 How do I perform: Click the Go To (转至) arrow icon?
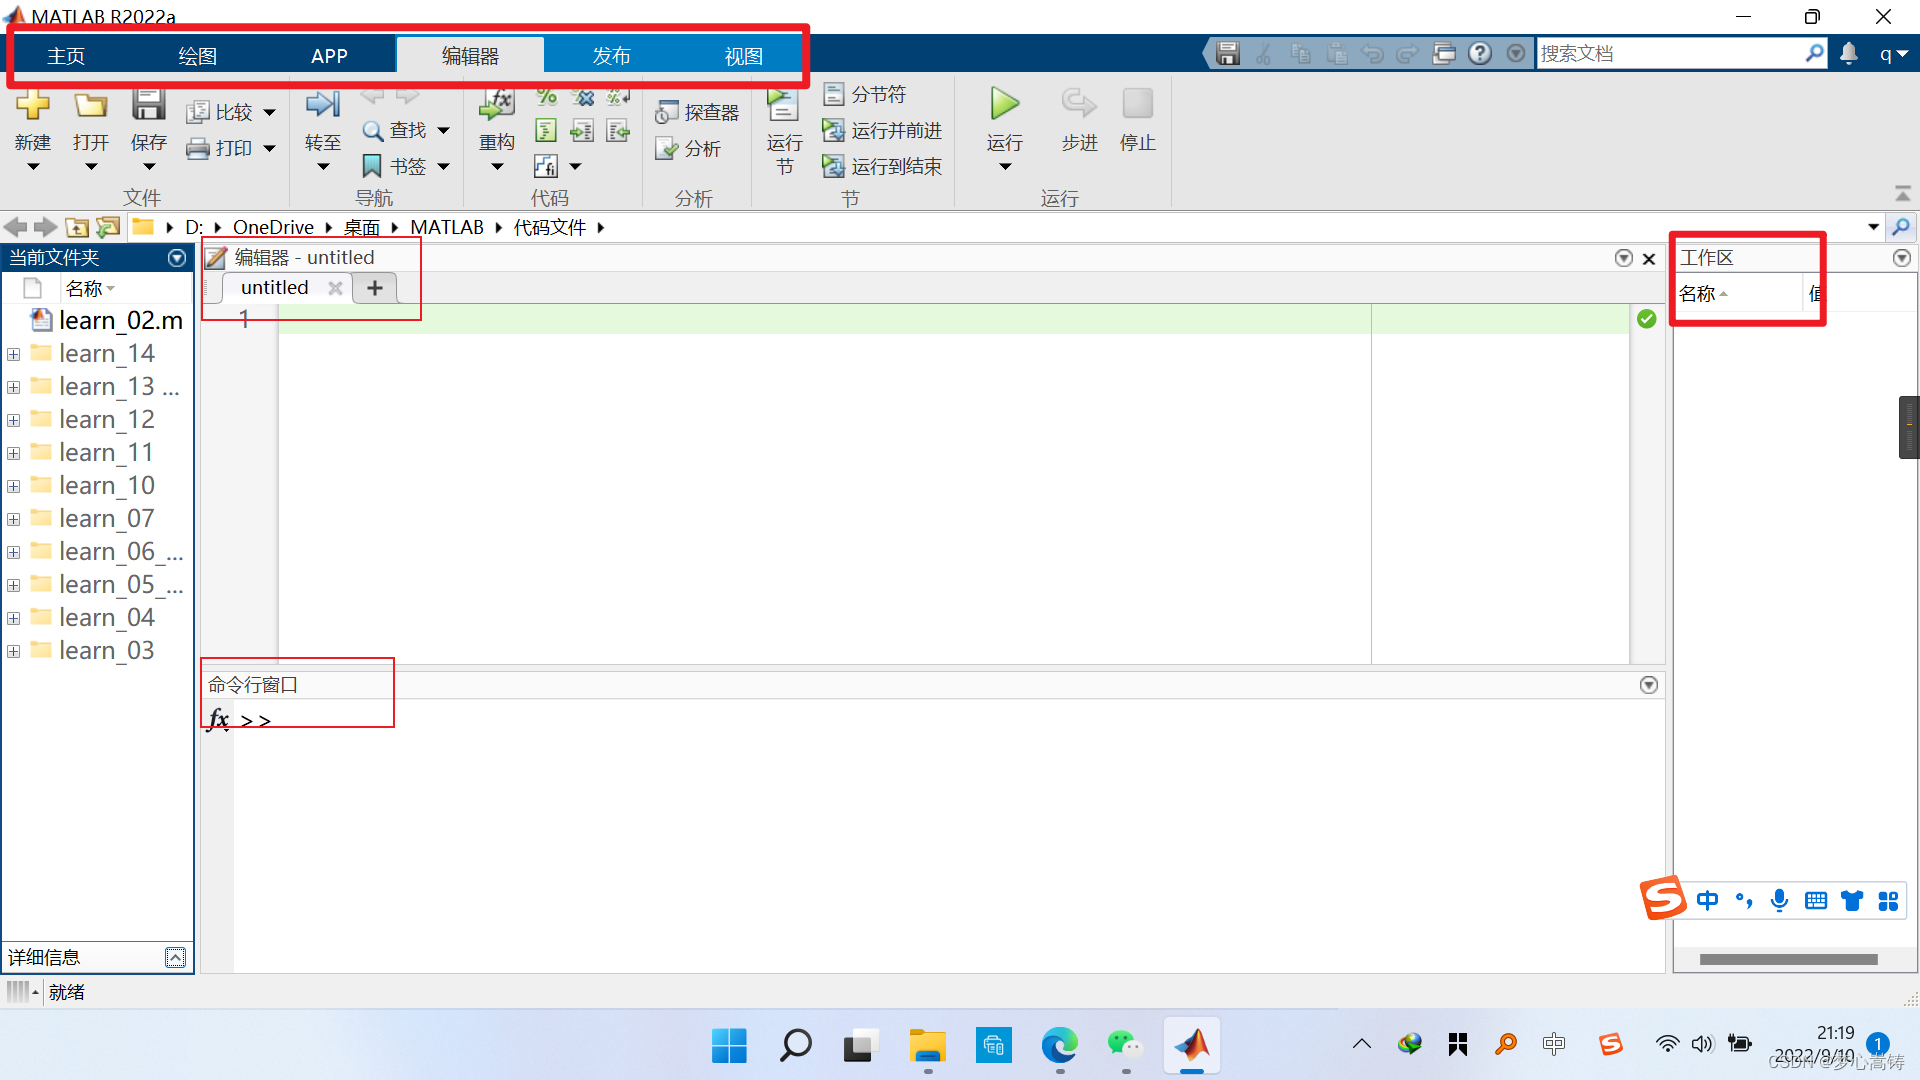point(322,105)
